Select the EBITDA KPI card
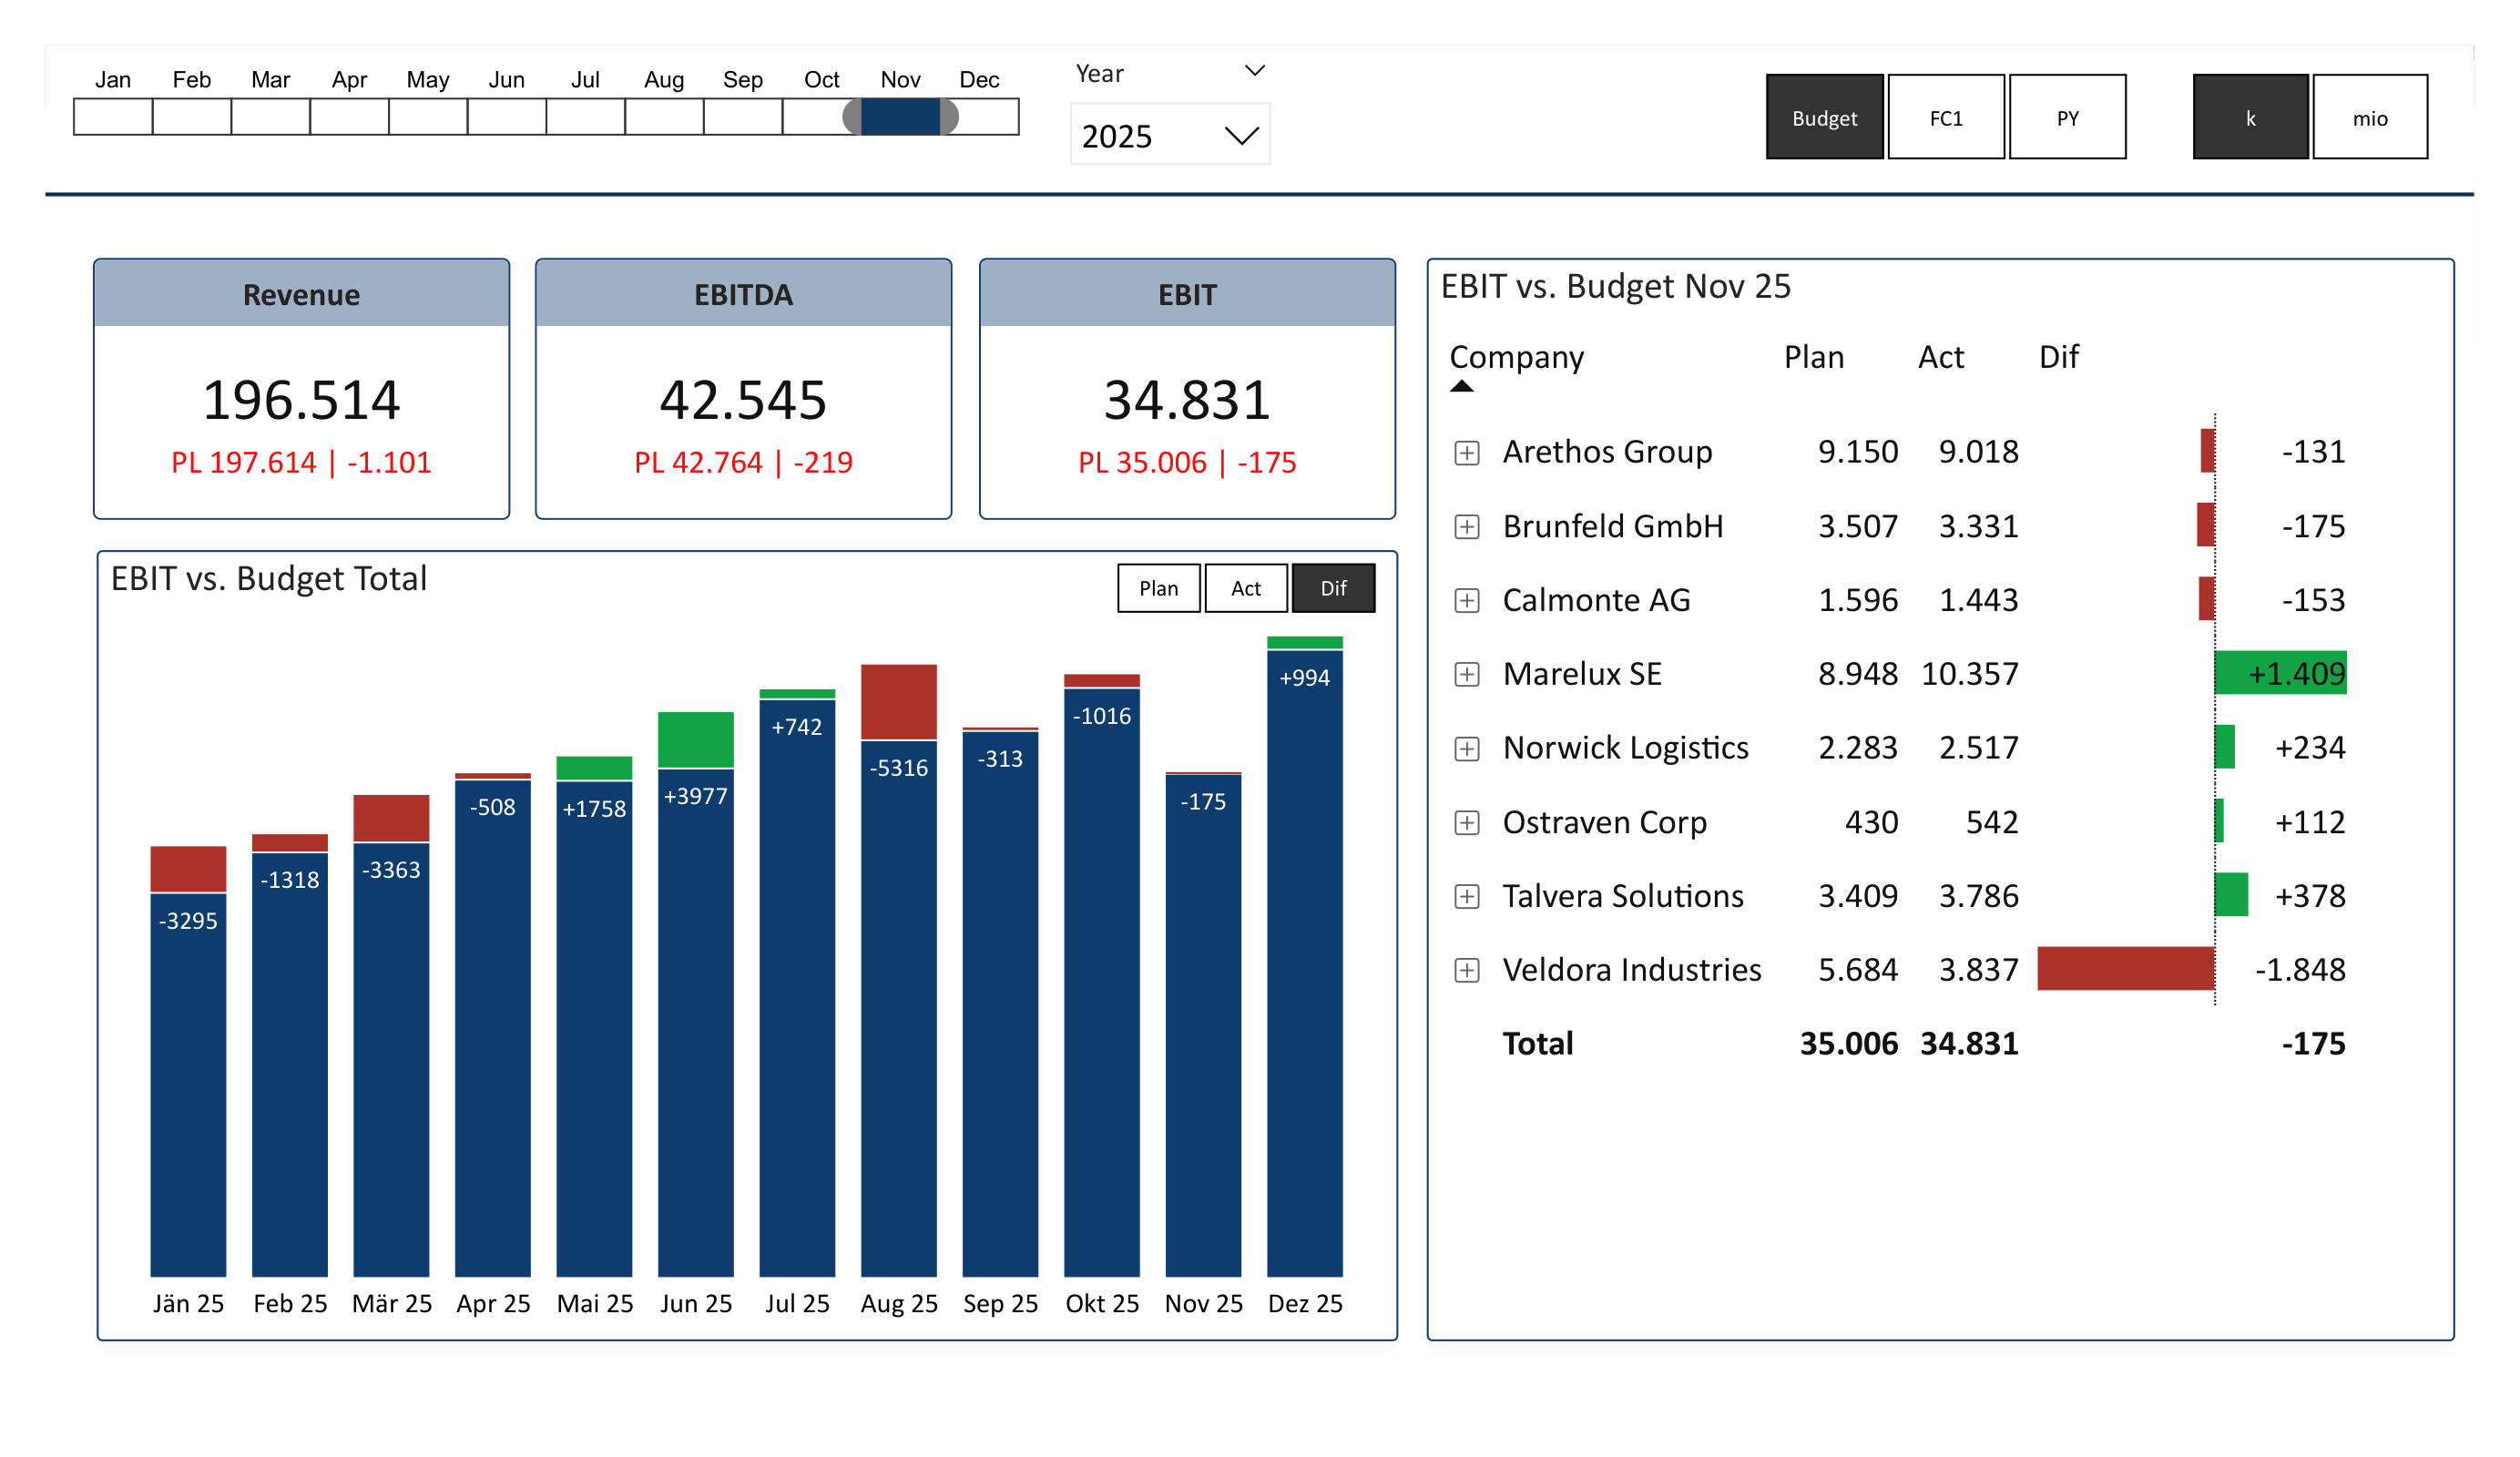This screenshot has height=1457, width=2520. pyautogui.click(x=743, y=389)
